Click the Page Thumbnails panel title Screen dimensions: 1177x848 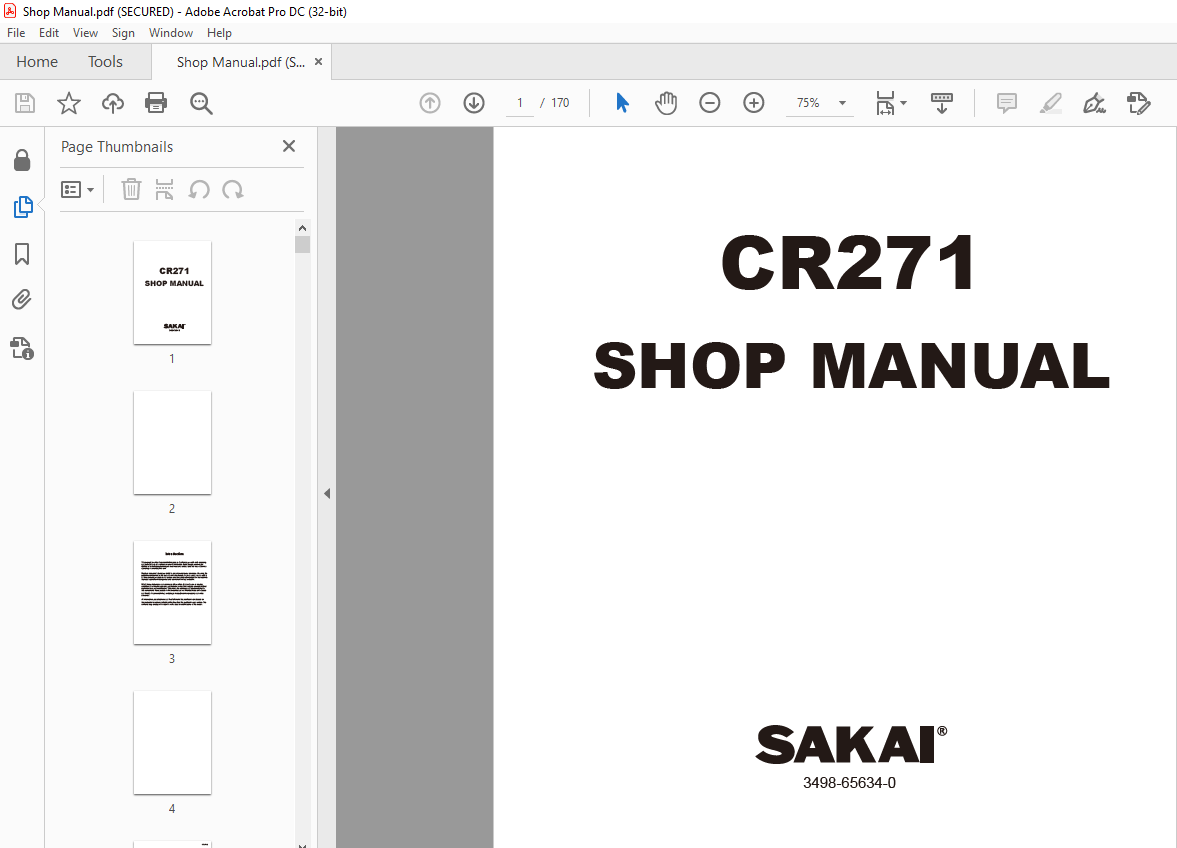[117, 147]
